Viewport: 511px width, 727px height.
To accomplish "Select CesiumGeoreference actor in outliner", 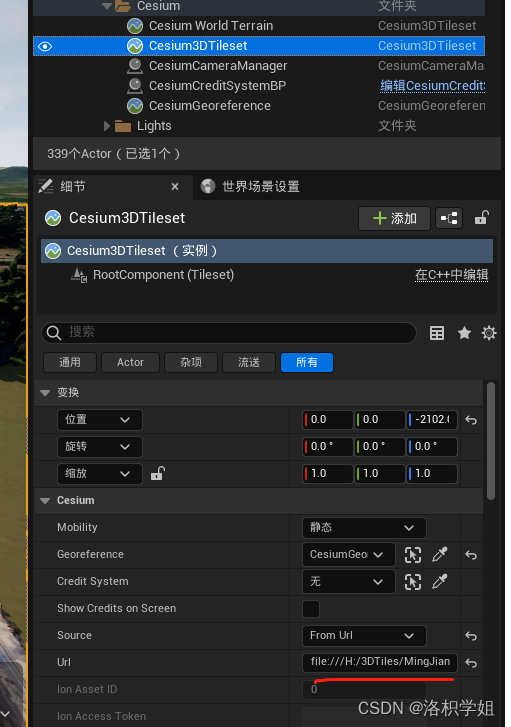I will 210,106.
